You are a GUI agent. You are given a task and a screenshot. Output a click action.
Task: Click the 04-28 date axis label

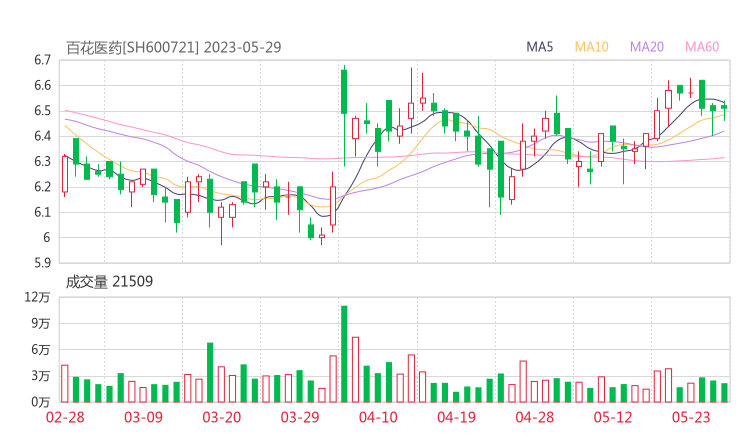click(535, 417)
